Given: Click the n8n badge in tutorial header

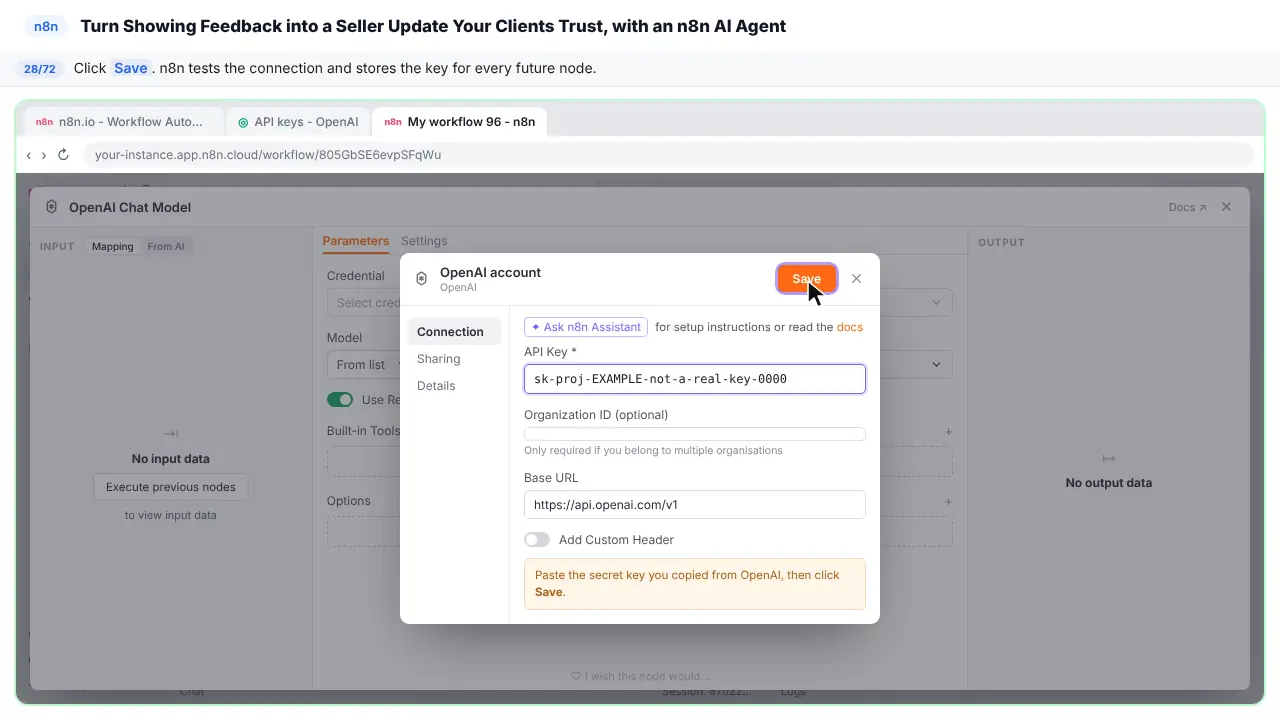Looking at the screenshot, I should pyautogui.click(x=46, y=26).
